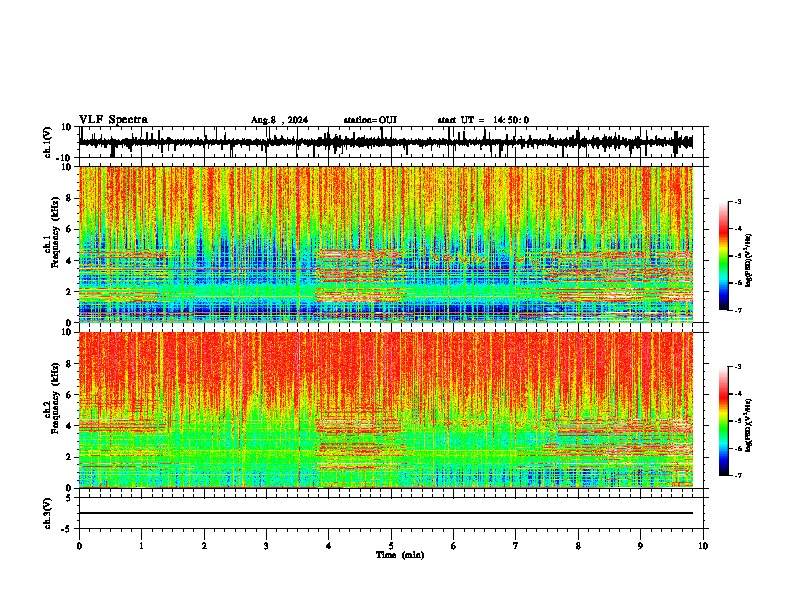Click the time axis end label "10"
Viewport: 792px width, 612px height.
(703, 546)
